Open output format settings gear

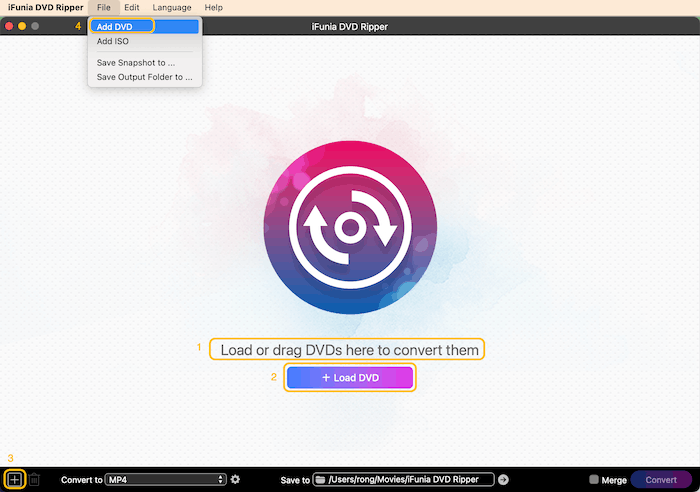point(235,480)
